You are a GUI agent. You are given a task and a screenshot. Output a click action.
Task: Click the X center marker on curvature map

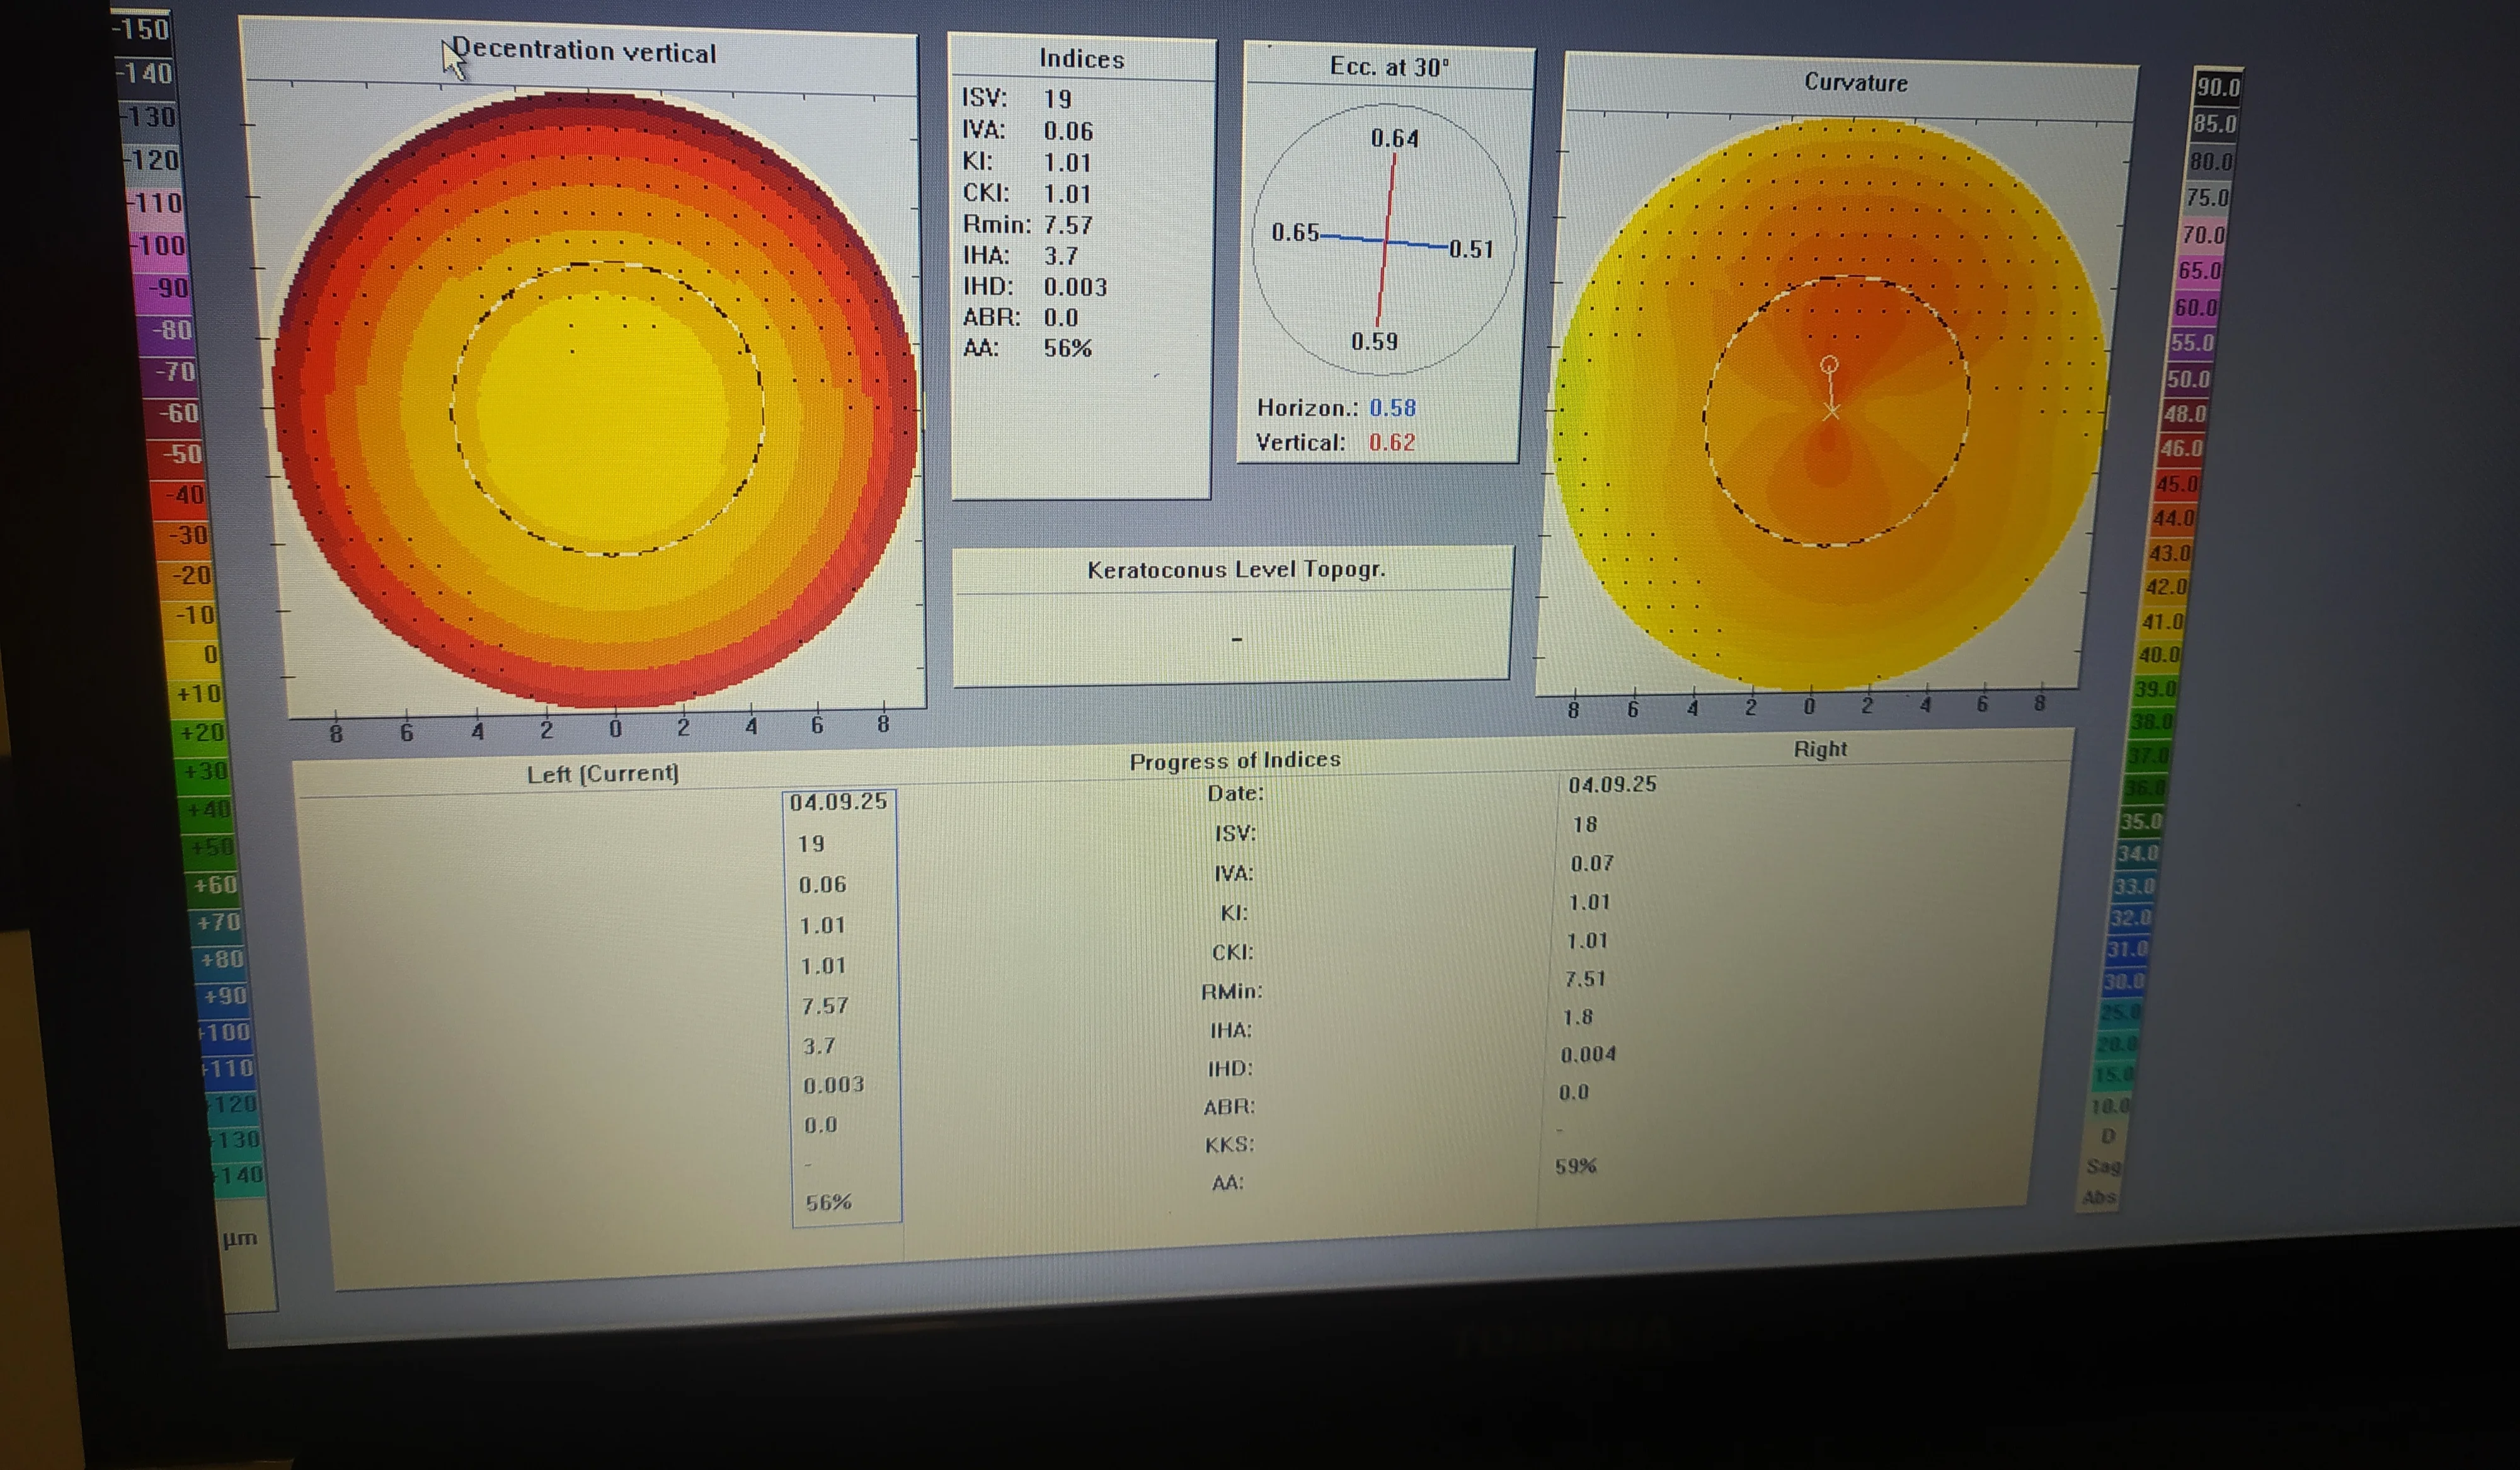coord(1831,411)
